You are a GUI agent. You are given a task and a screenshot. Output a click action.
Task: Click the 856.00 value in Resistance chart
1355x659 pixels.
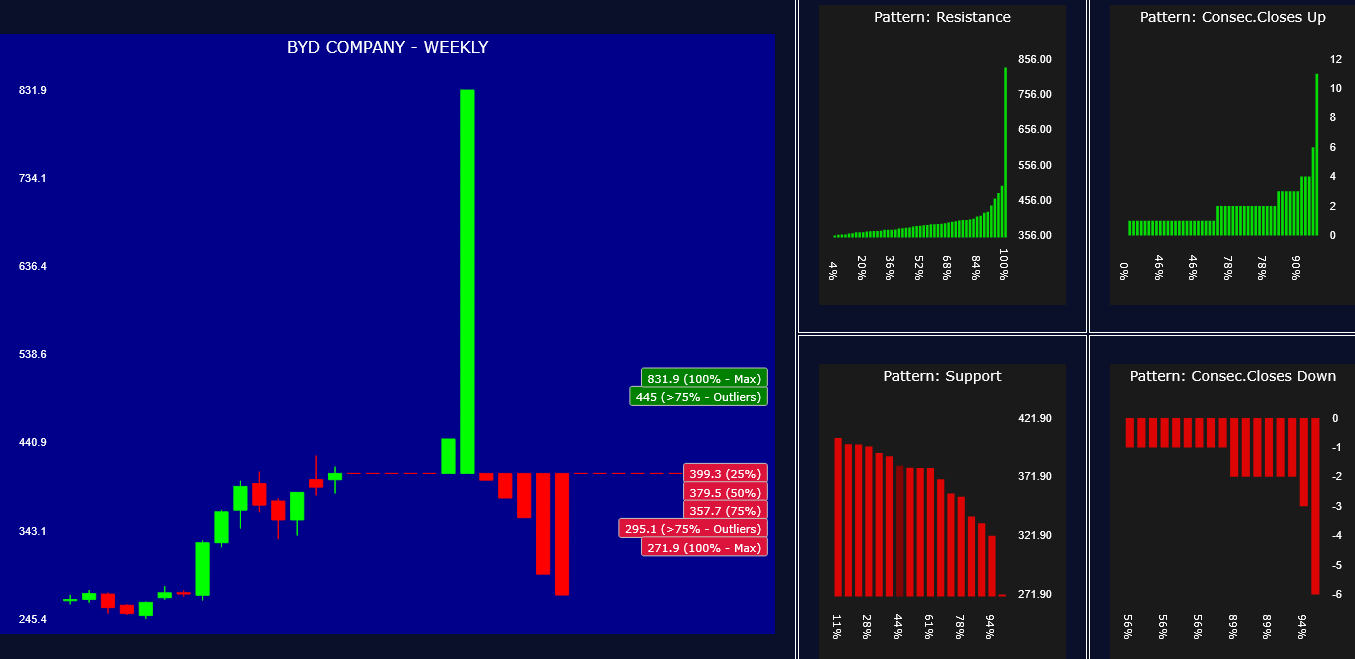1035,59
